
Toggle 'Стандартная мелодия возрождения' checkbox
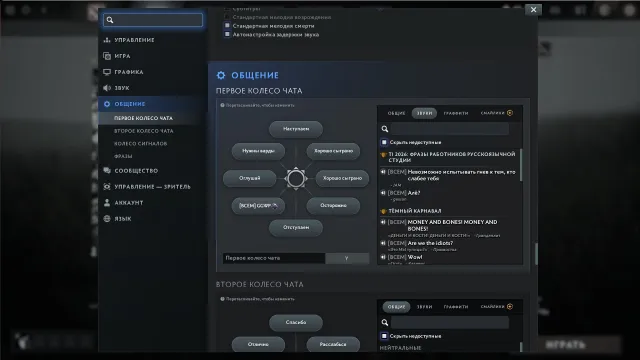pos(227,17)
